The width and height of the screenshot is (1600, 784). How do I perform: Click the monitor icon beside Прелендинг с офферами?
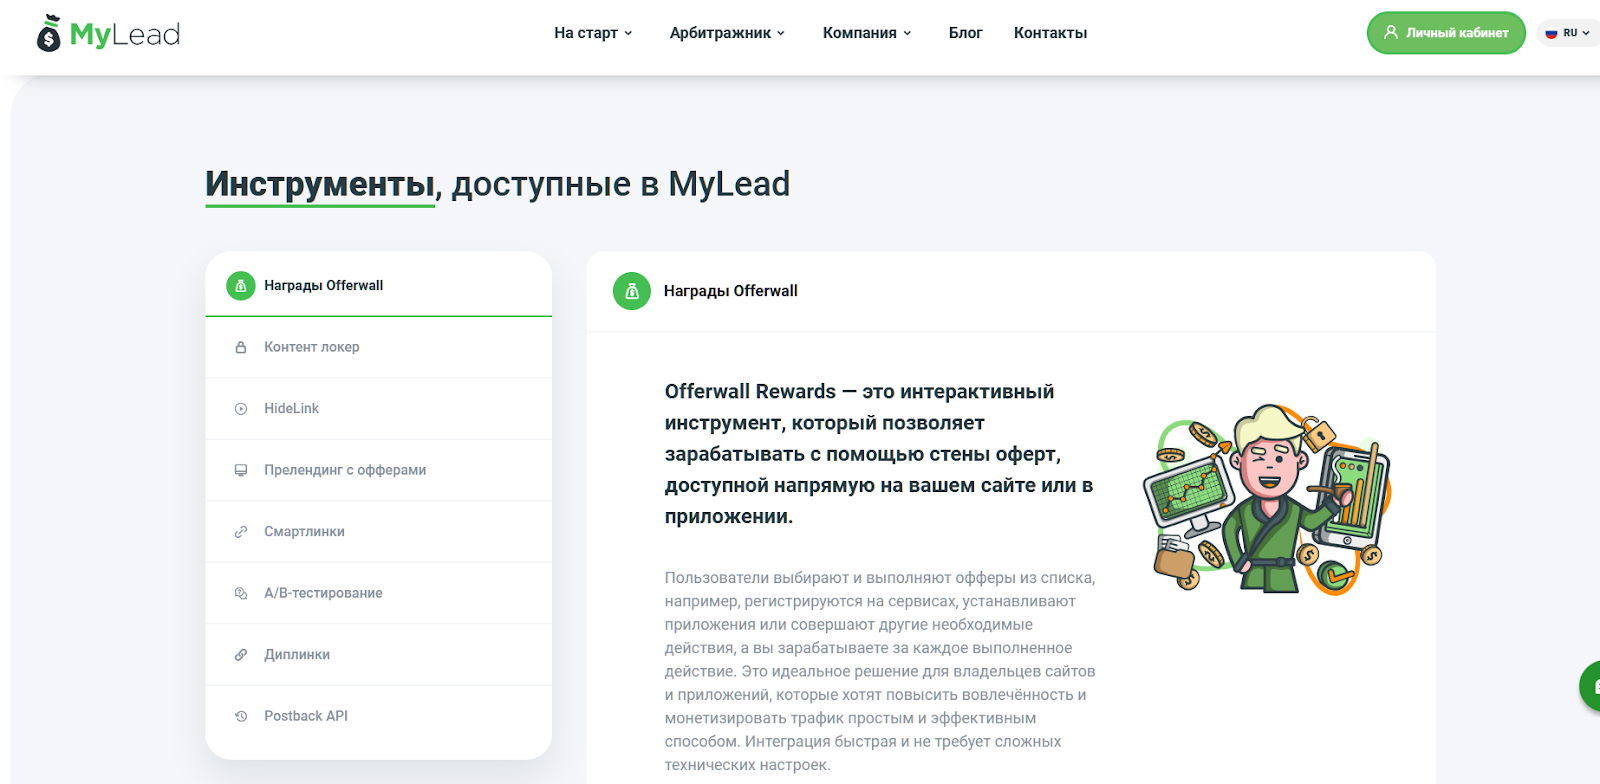click(x=240, y=470)
